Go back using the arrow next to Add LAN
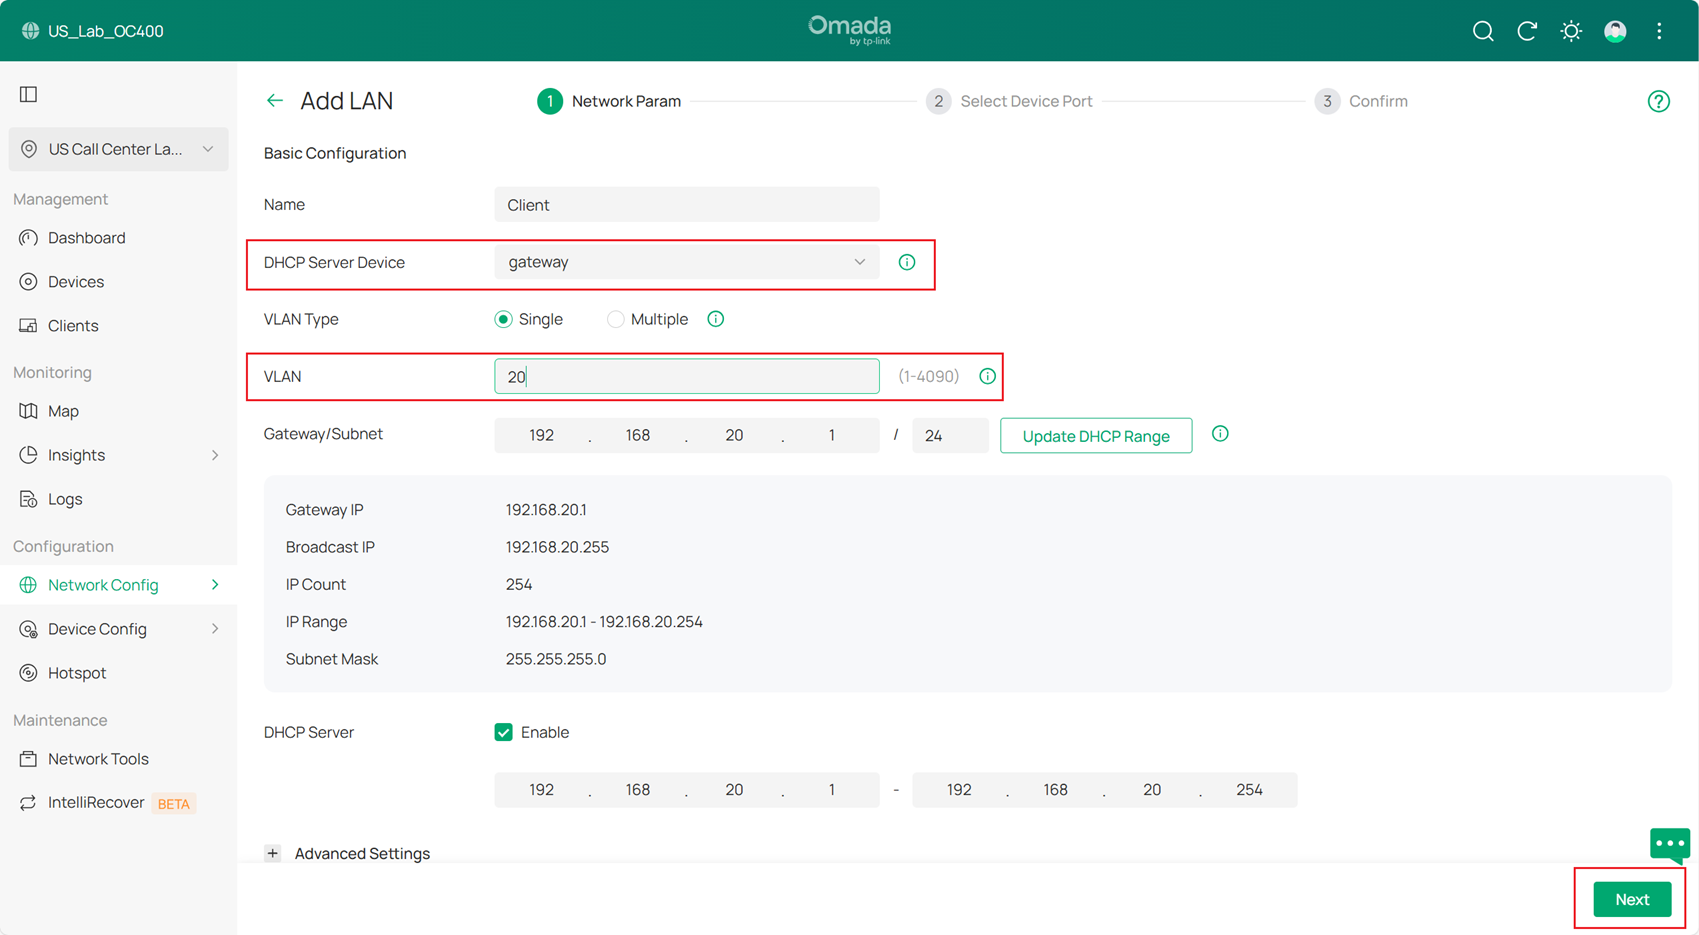This screenshot has height=935, width=1699. click(x=275, y=100)
